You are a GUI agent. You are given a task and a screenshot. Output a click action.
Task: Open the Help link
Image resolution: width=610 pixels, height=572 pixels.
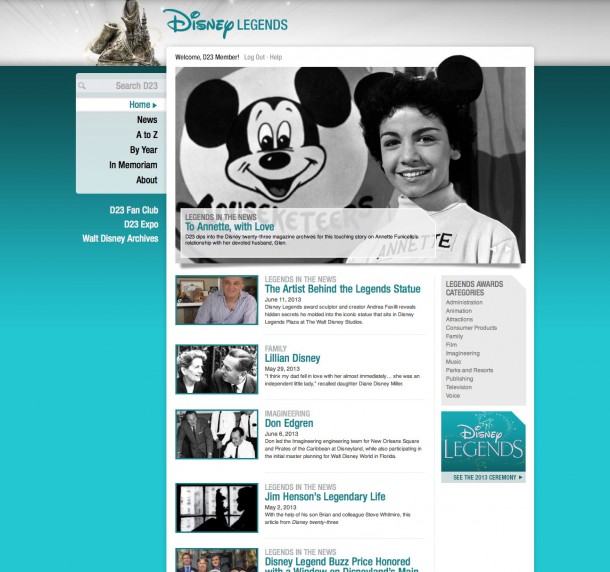point(276,57)
